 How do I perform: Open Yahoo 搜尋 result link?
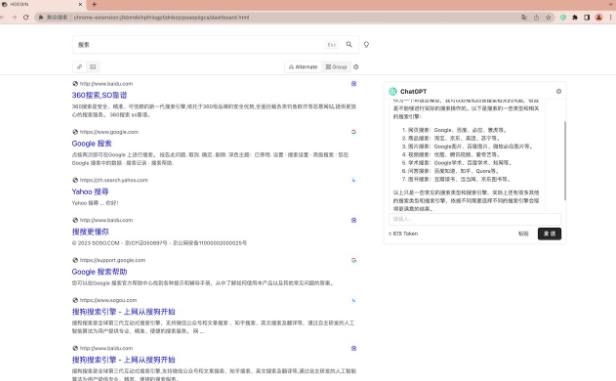pos(90,192)
